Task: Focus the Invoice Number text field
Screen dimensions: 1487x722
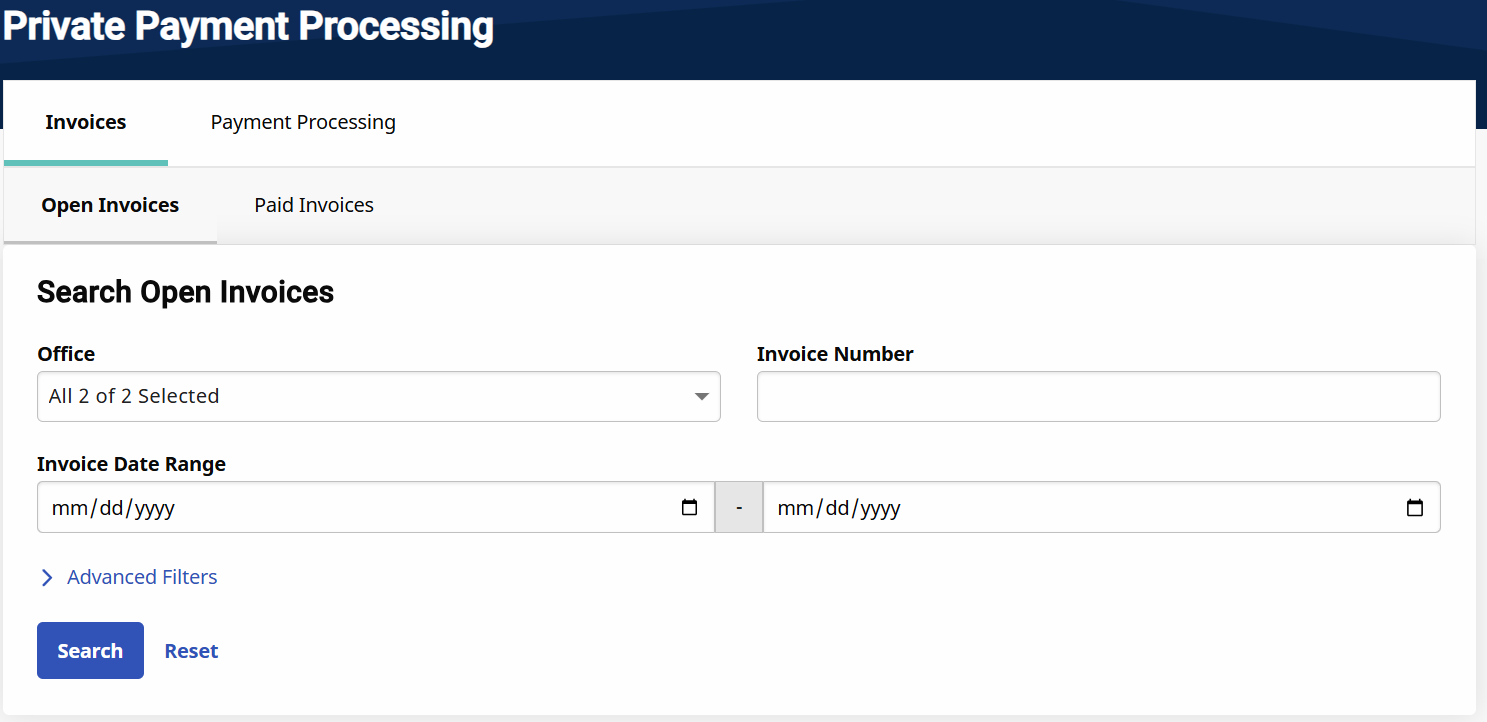Action: pos(1098,397)
